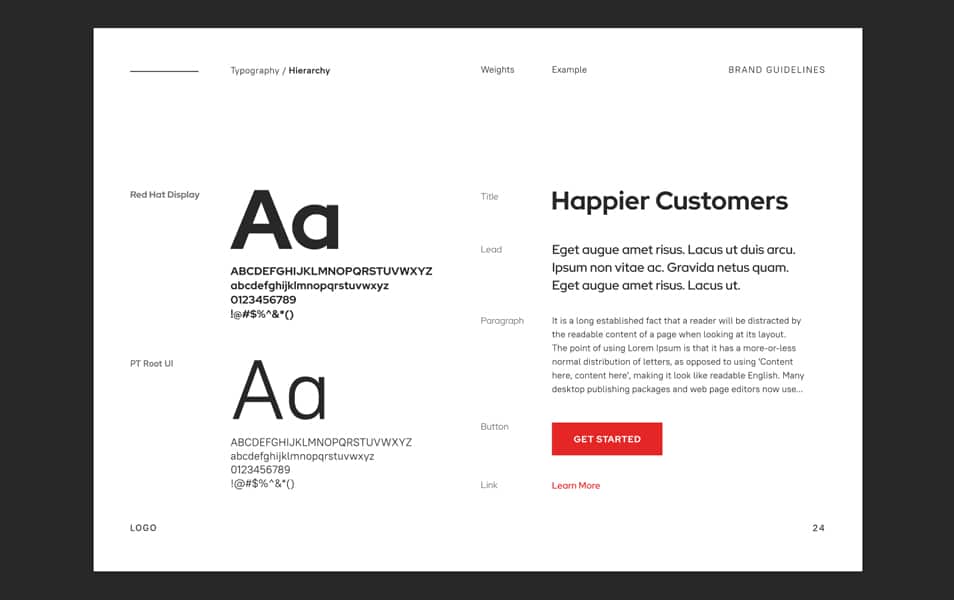Click the GET STARTED button

(x=606, y=438)
